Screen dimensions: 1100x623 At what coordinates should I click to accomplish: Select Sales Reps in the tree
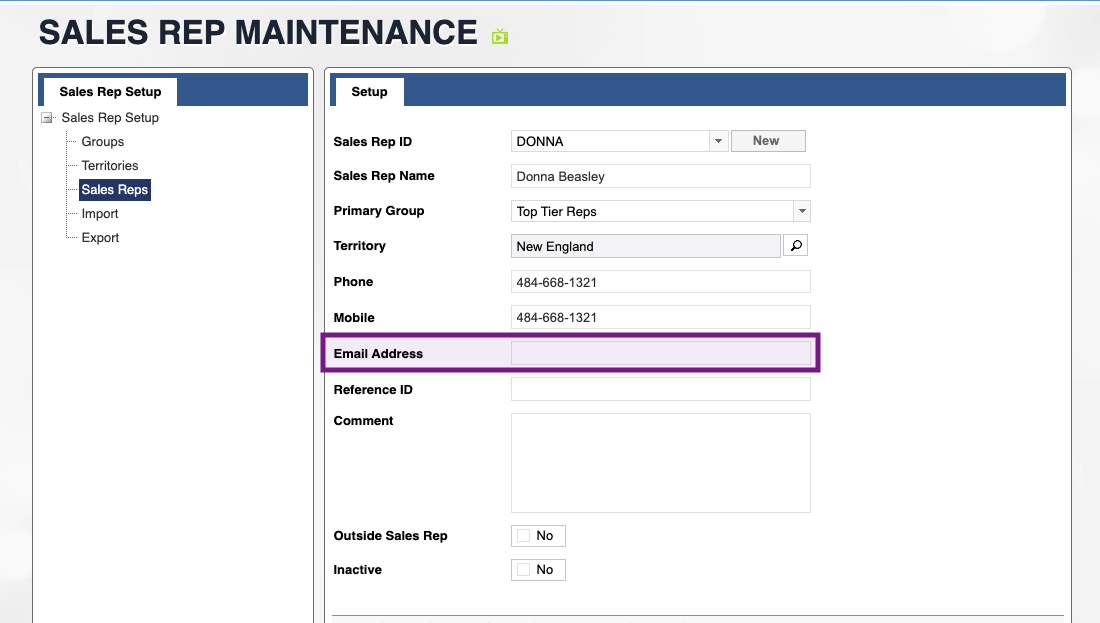pos(115,190)
